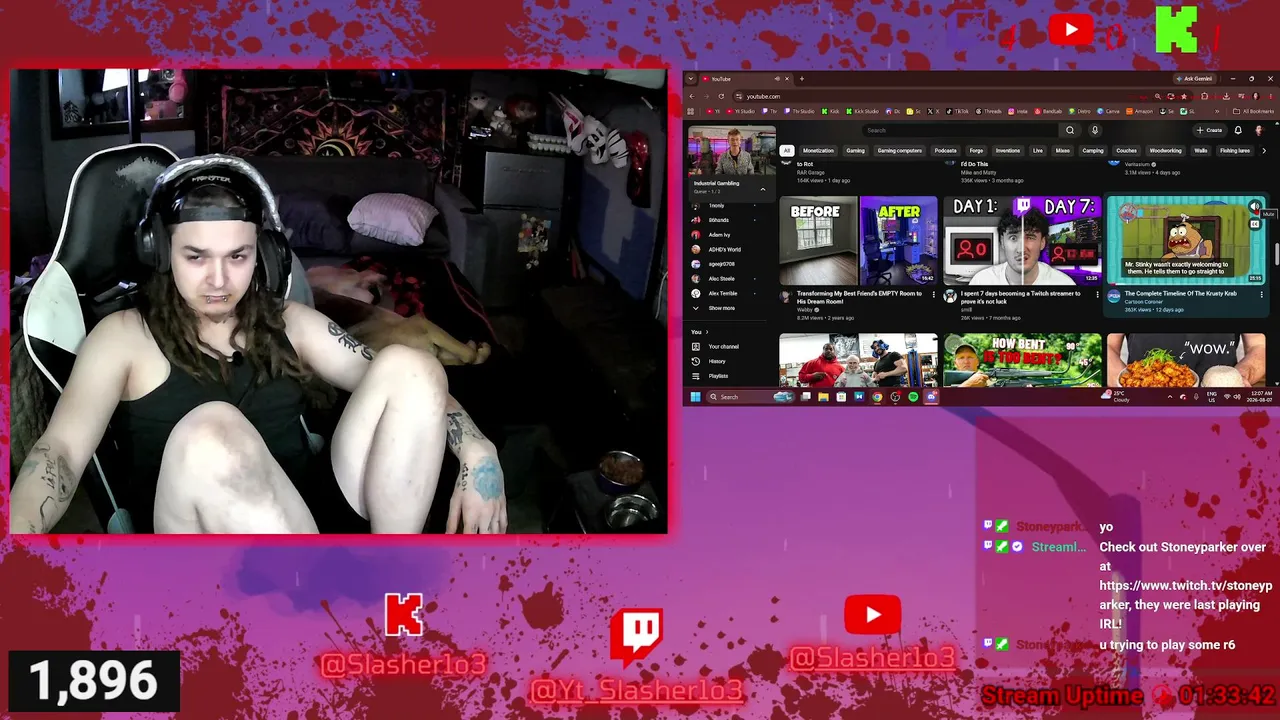
Task: Select the Monetization filter chip
Action: point(818,151)
